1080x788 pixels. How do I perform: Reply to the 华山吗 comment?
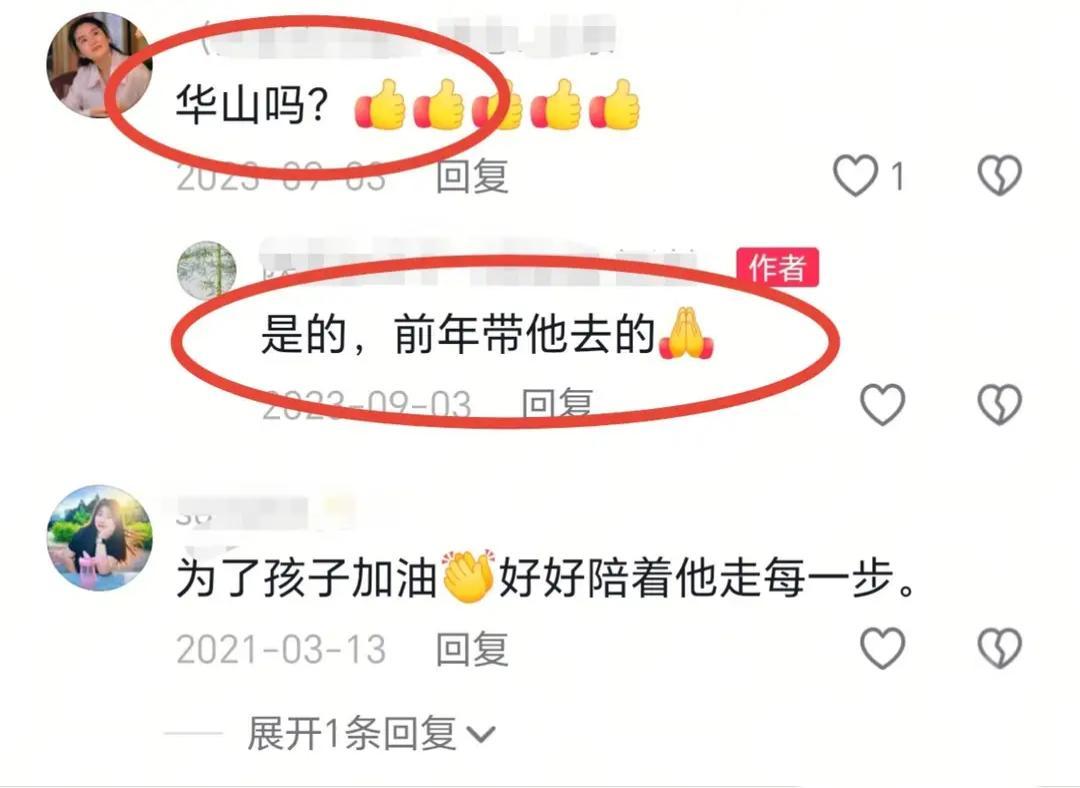tap(472, 175)
